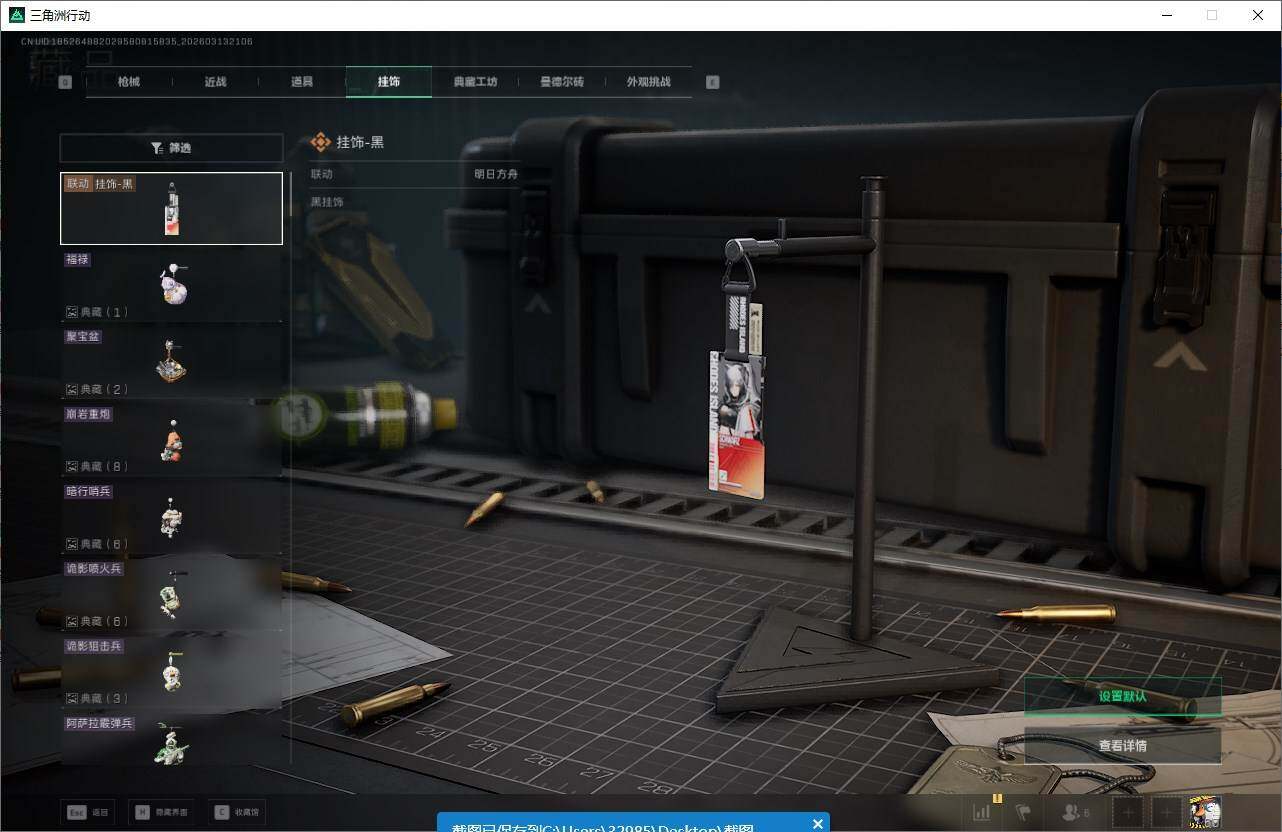
Task: Choose the 崩岩重炮 charm card
Action: click(x=171, y=440)
